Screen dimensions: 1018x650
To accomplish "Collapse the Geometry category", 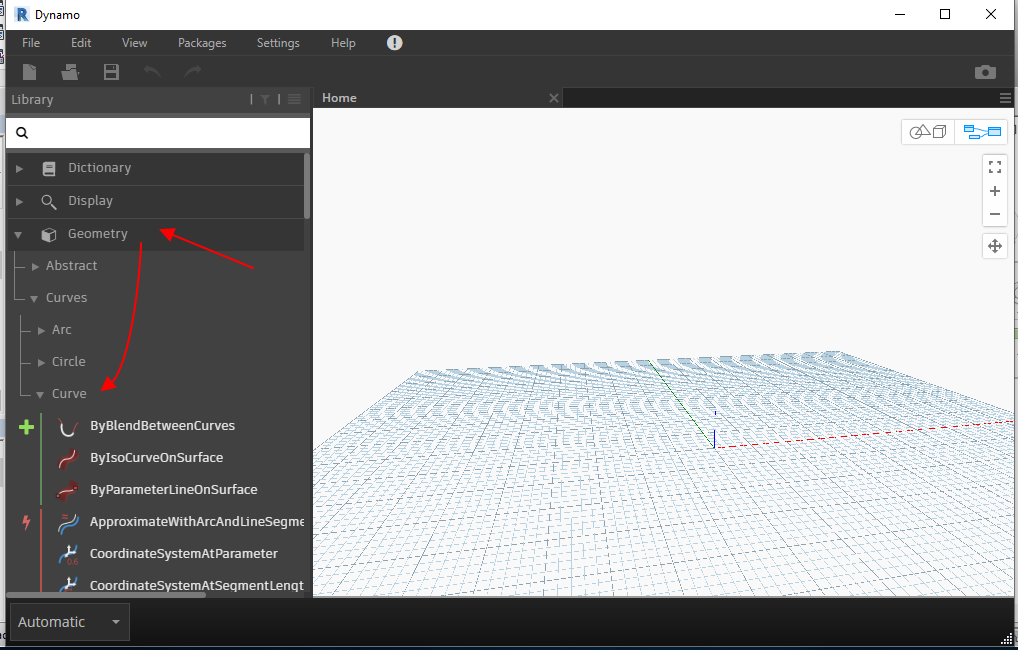I will pyautogui.click(x=18, y=234).
